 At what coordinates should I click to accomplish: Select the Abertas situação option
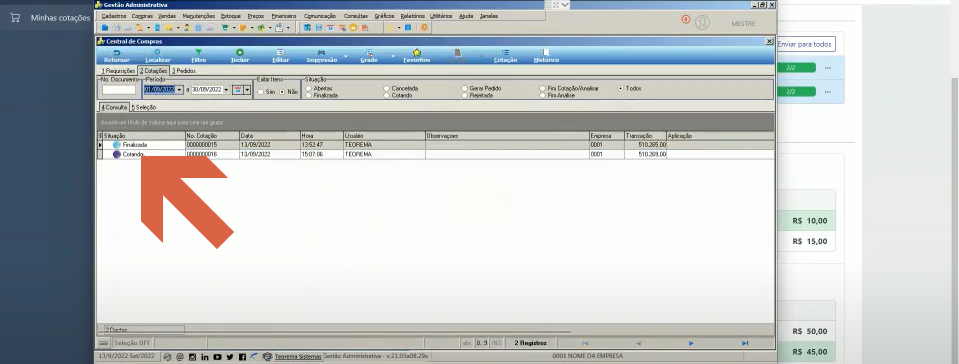(x=319, y=89)
